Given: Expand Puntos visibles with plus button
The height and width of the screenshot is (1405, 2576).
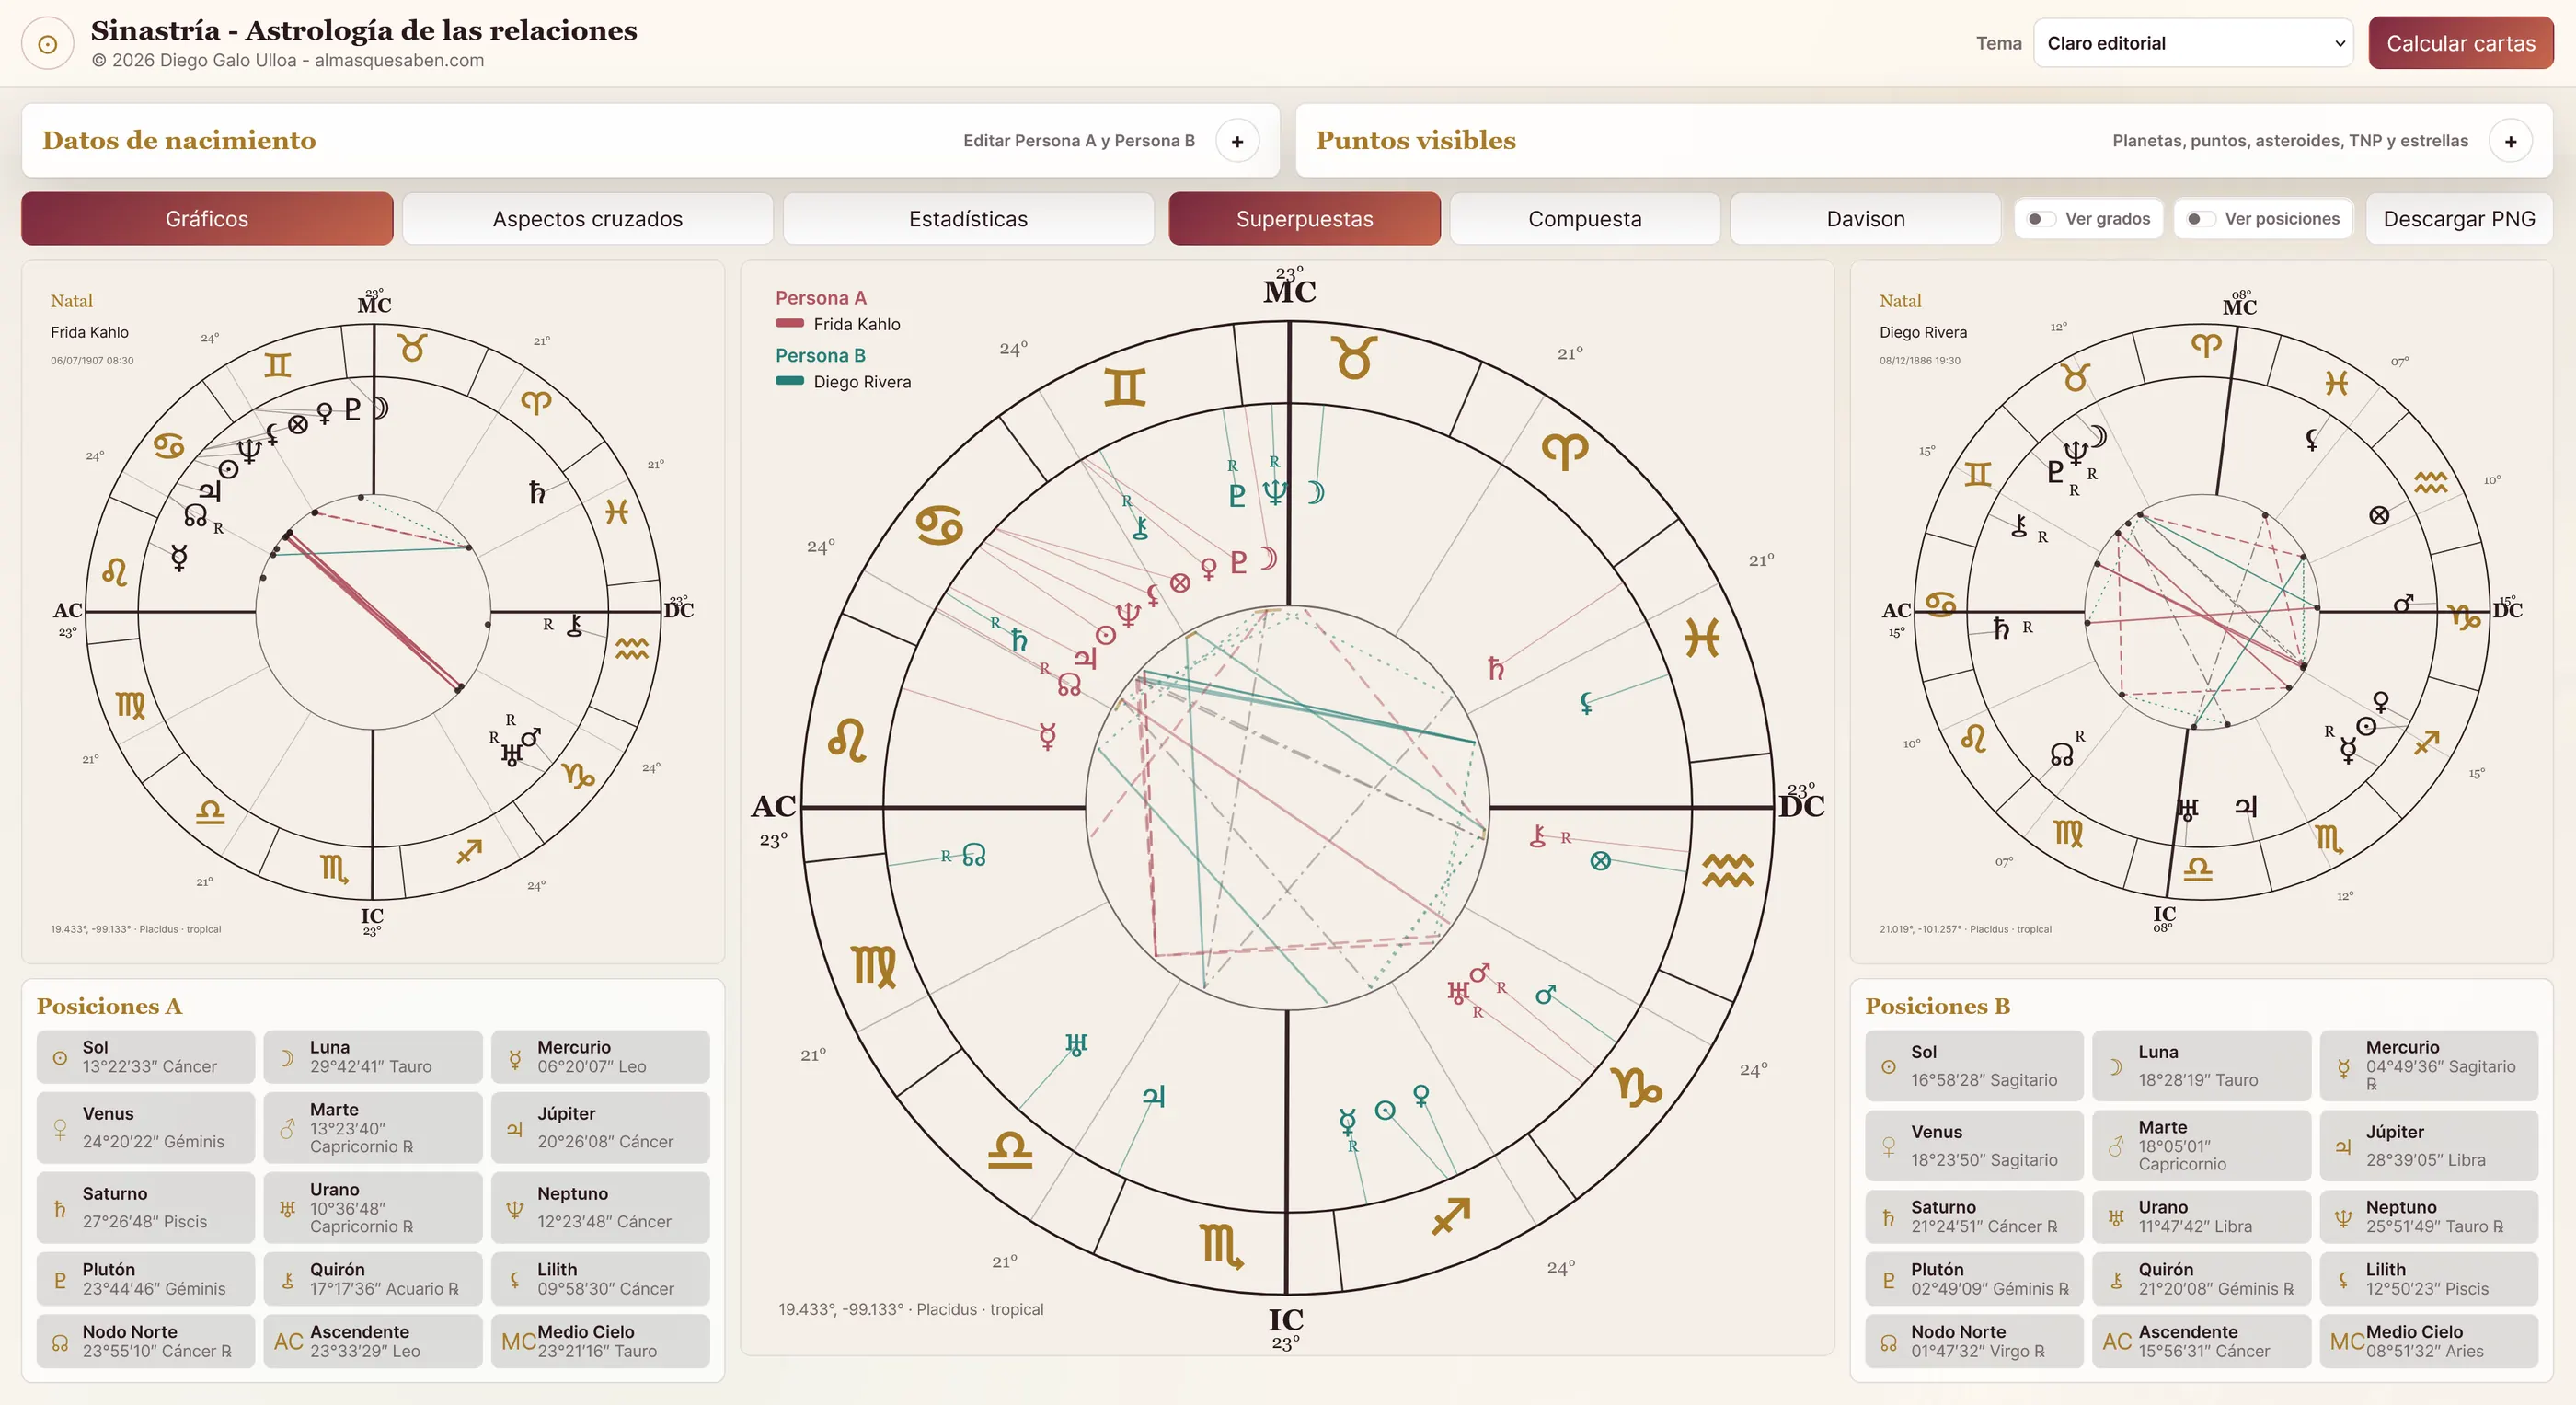Looking at the screenshot, I should 2510,141.
